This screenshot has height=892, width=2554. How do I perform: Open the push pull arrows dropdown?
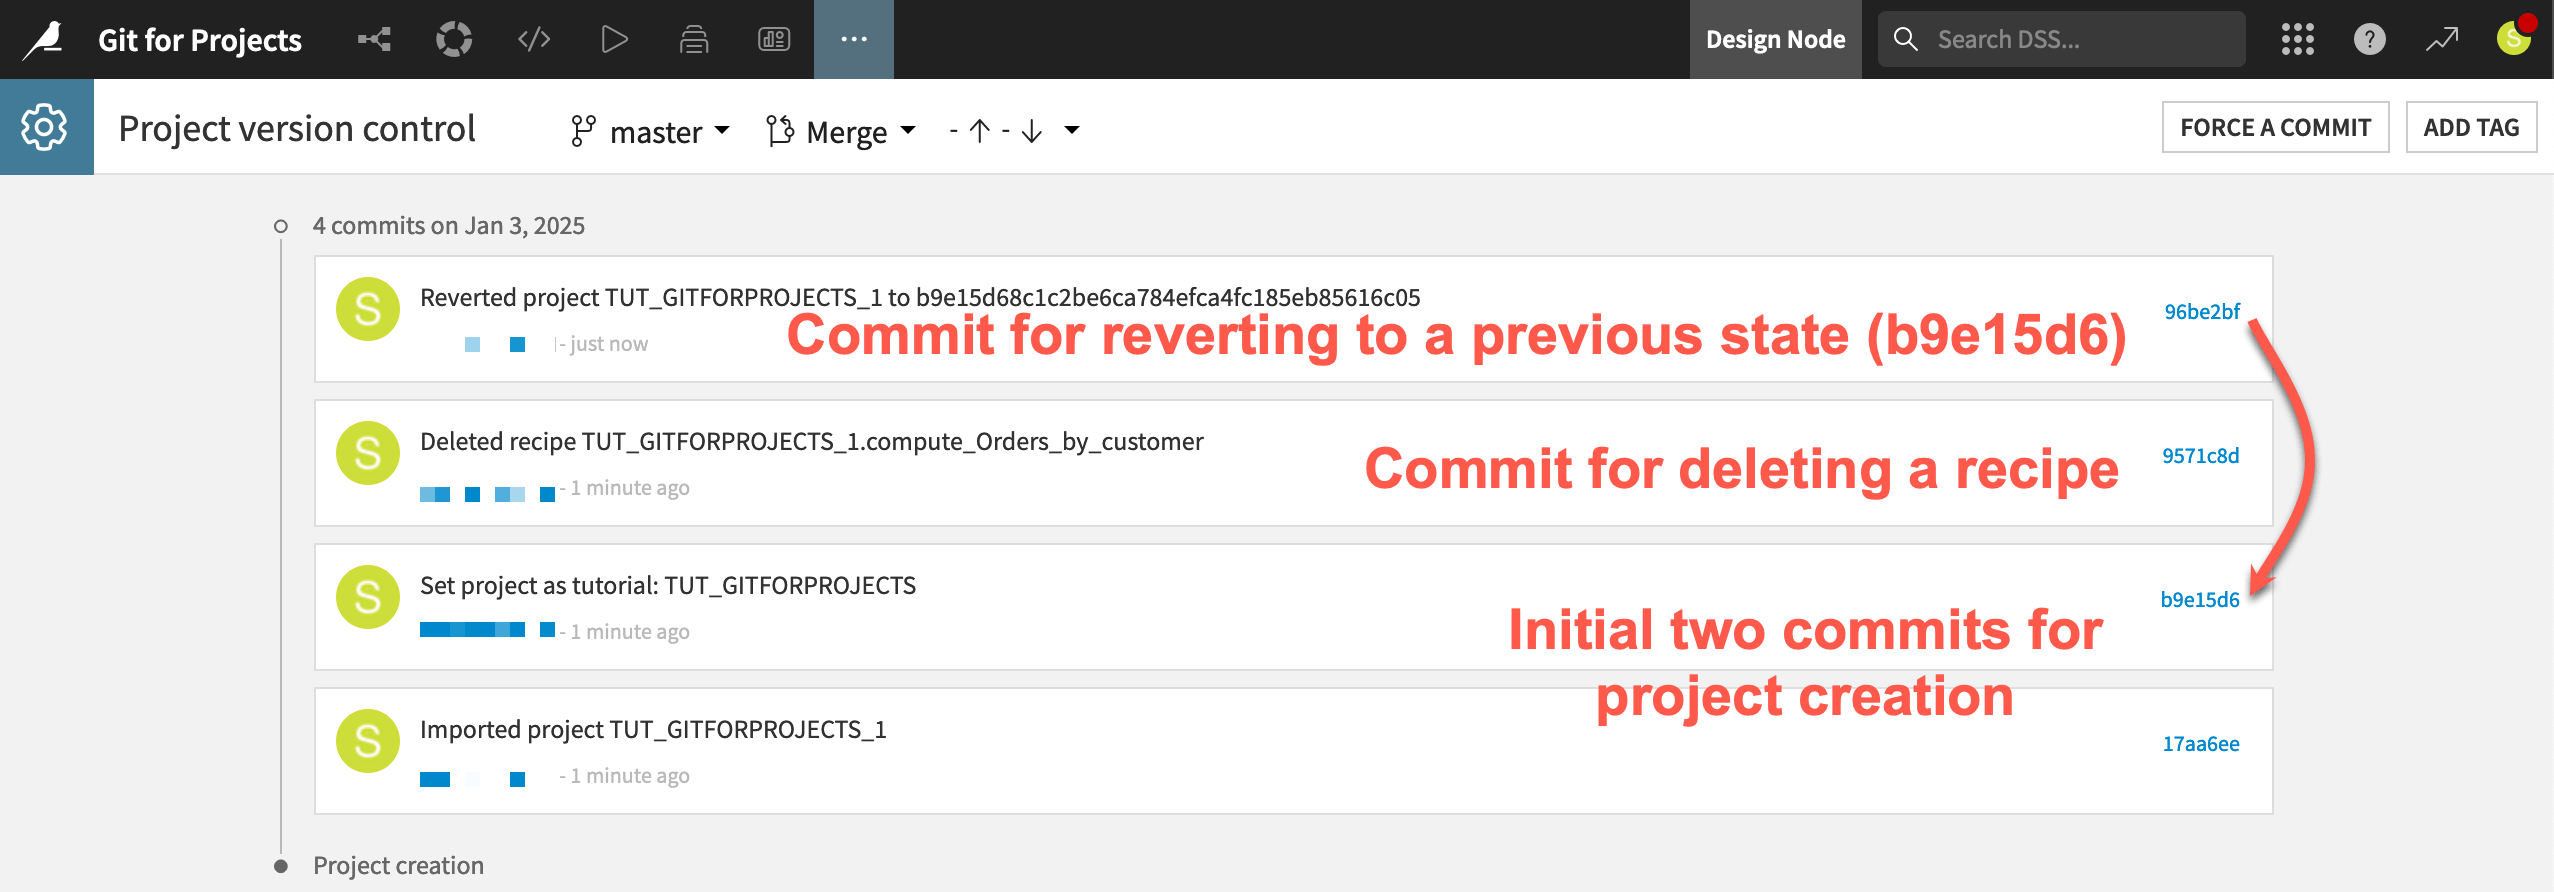1014,131
